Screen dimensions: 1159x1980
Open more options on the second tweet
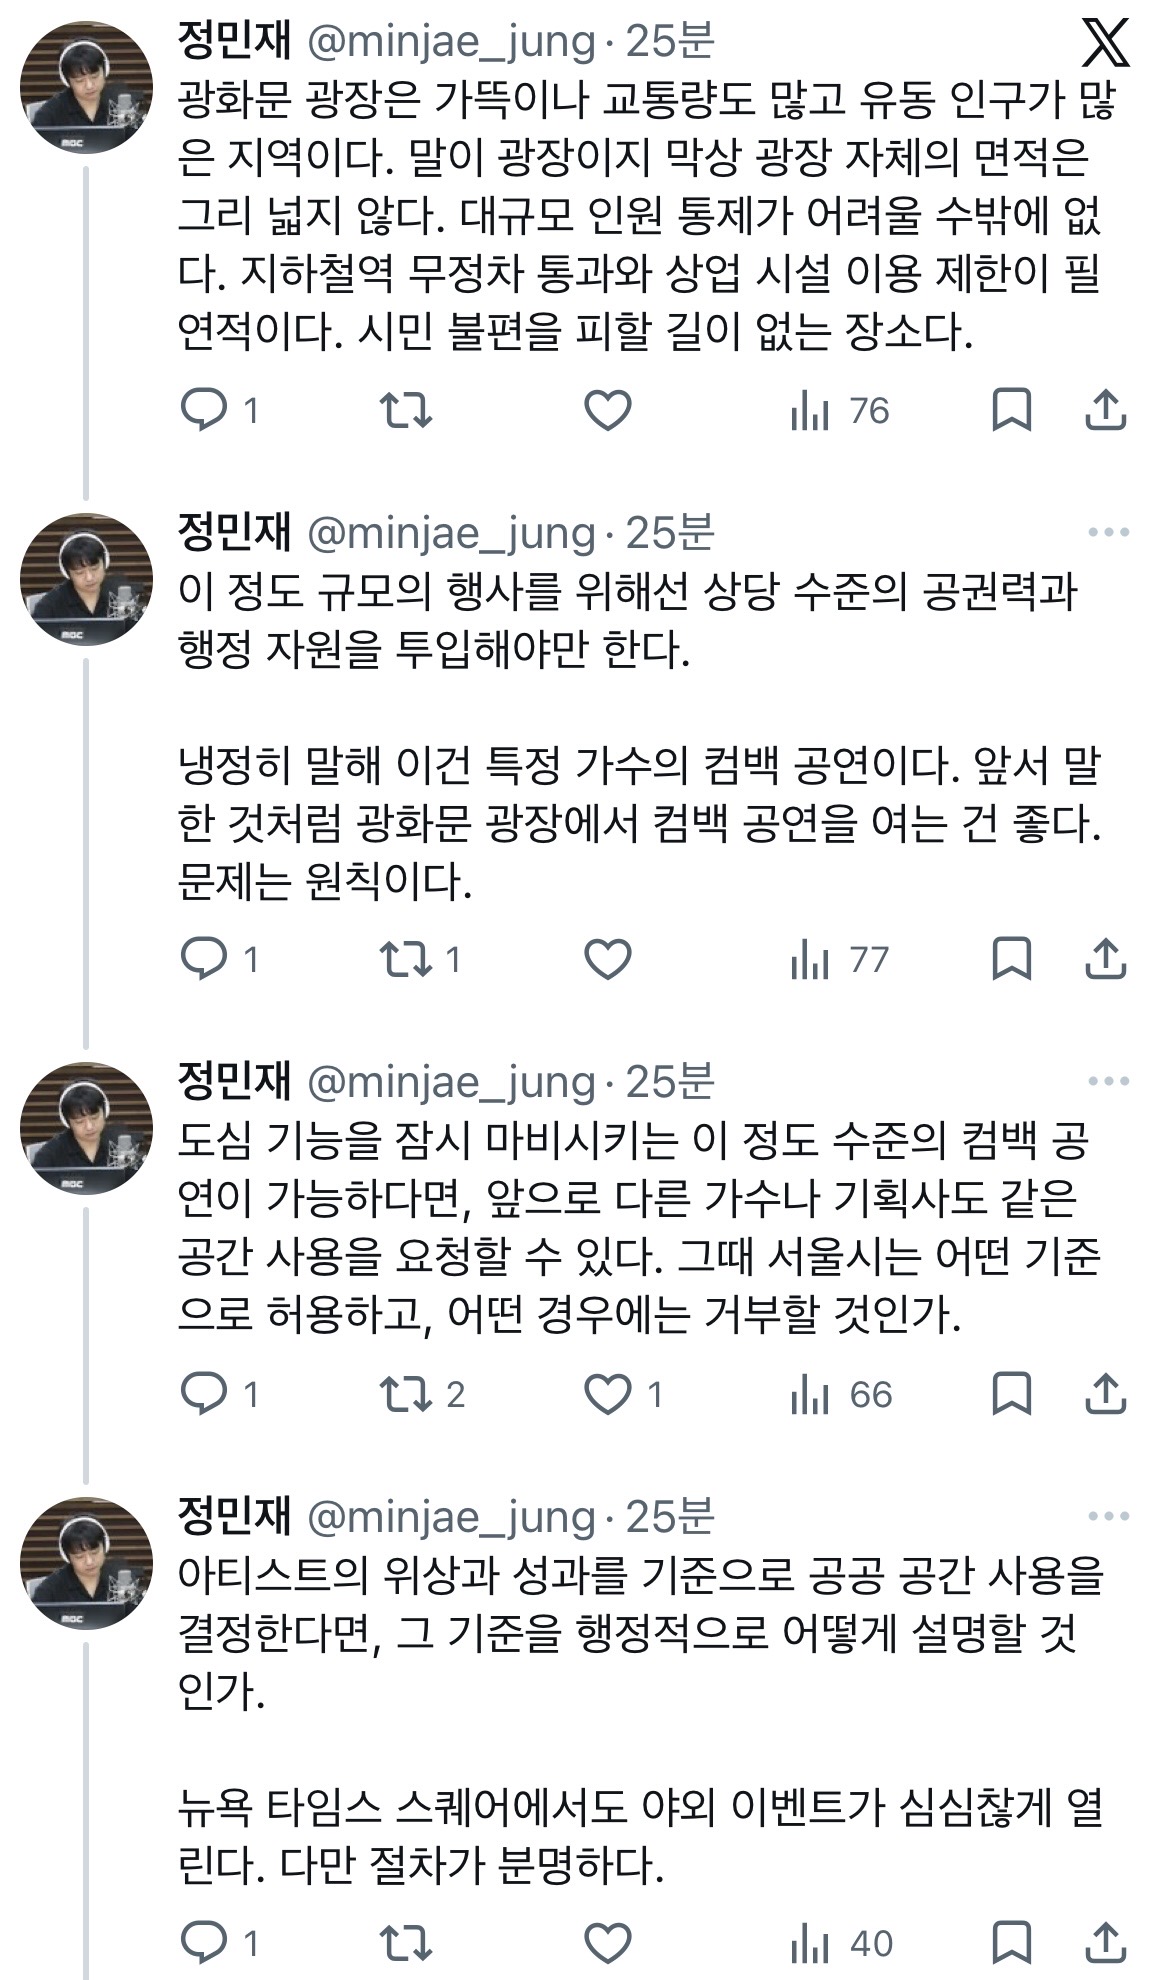tap(1108, 532)
